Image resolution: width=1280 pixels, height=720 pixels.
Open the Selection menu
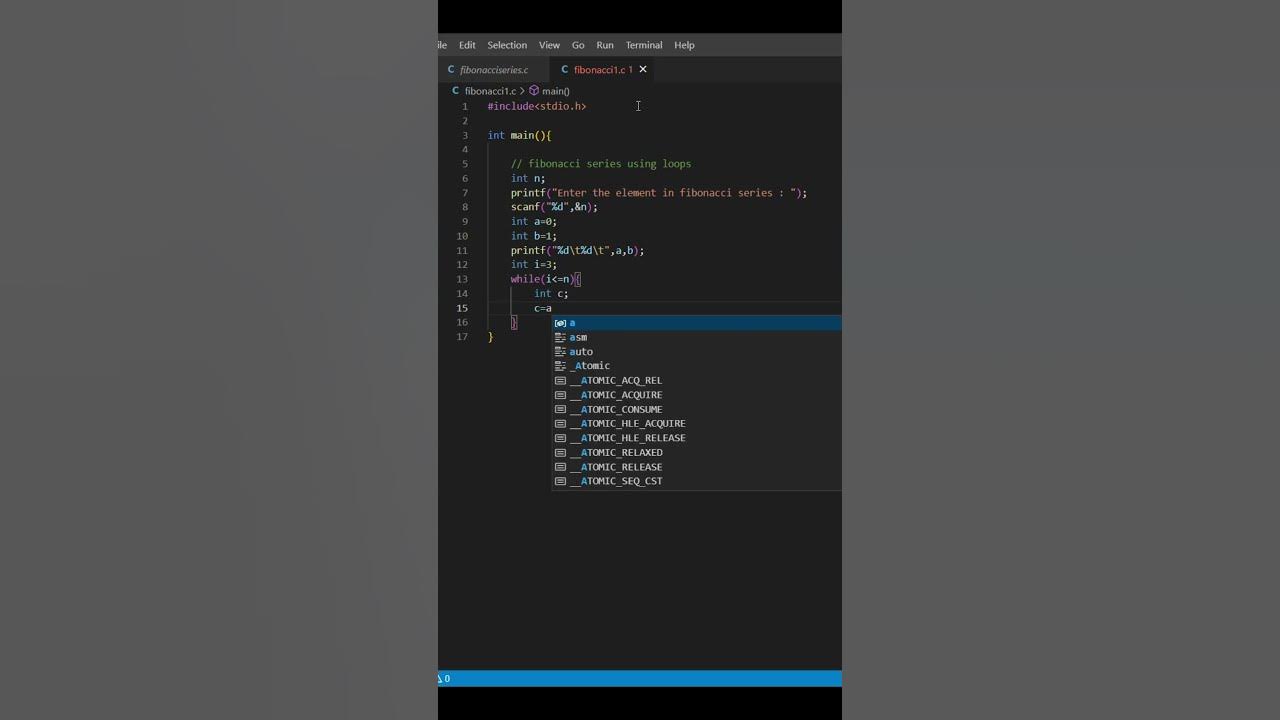tap(507, 45)
